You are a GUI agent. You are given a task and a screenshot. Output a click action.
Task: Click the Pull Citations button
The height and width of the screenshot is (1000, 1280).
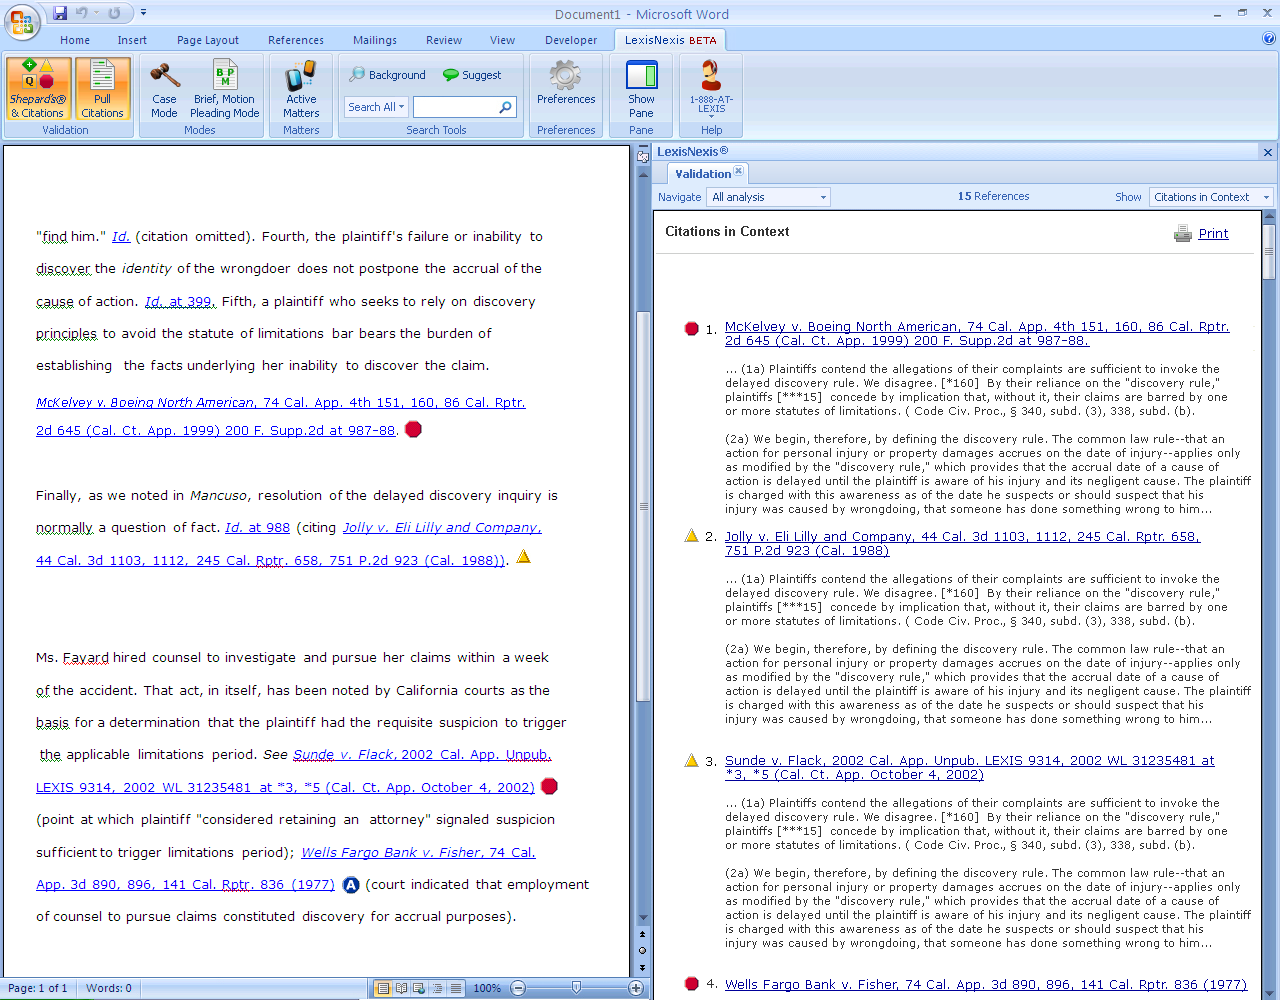coord(103,88)
